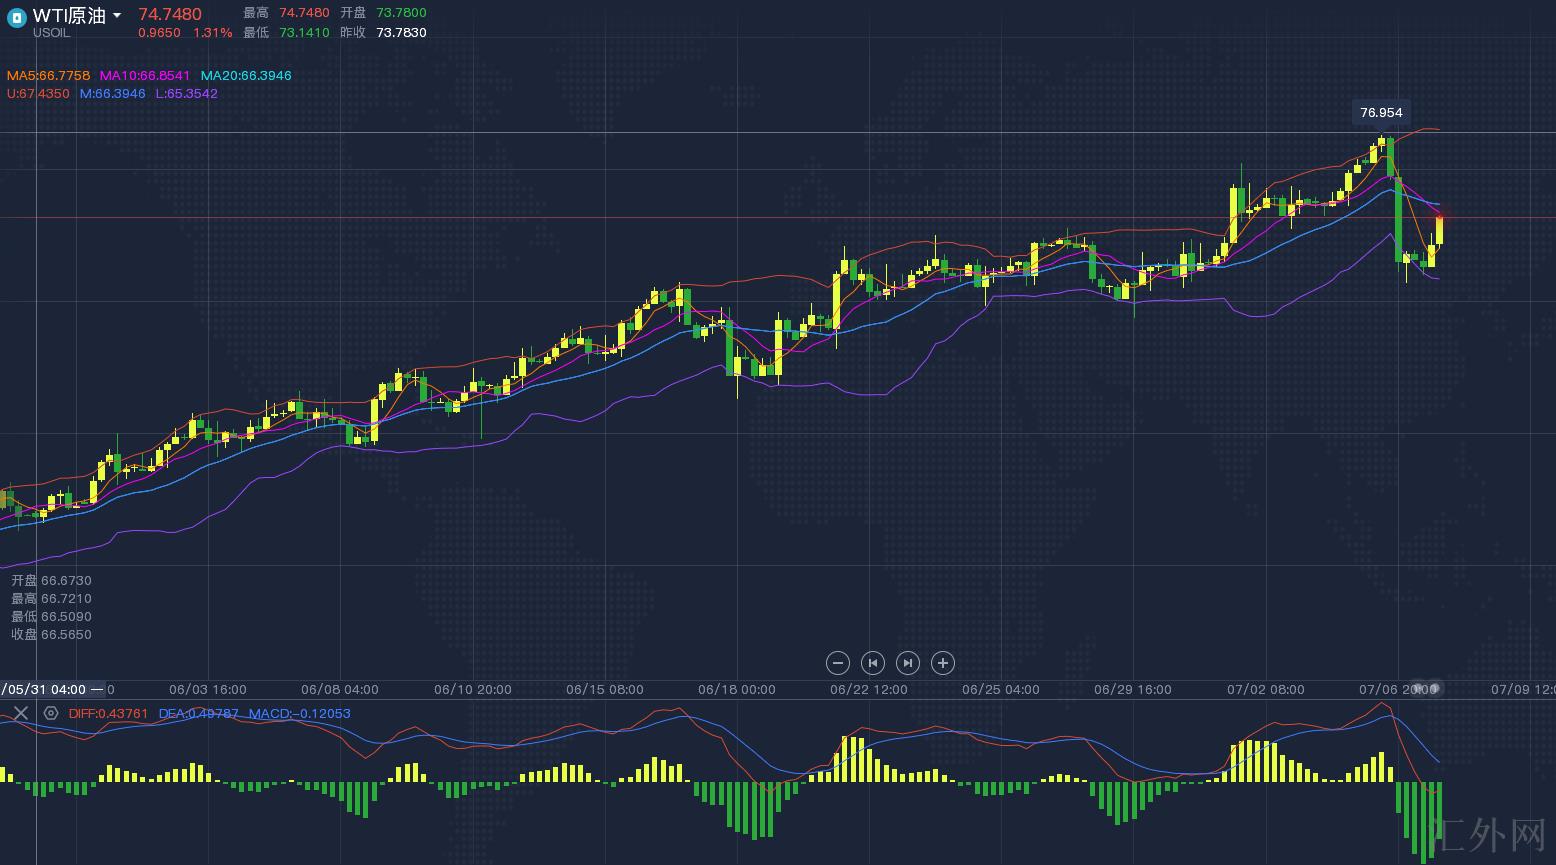Click the MA5 indicator legend label

coord(48,76)
